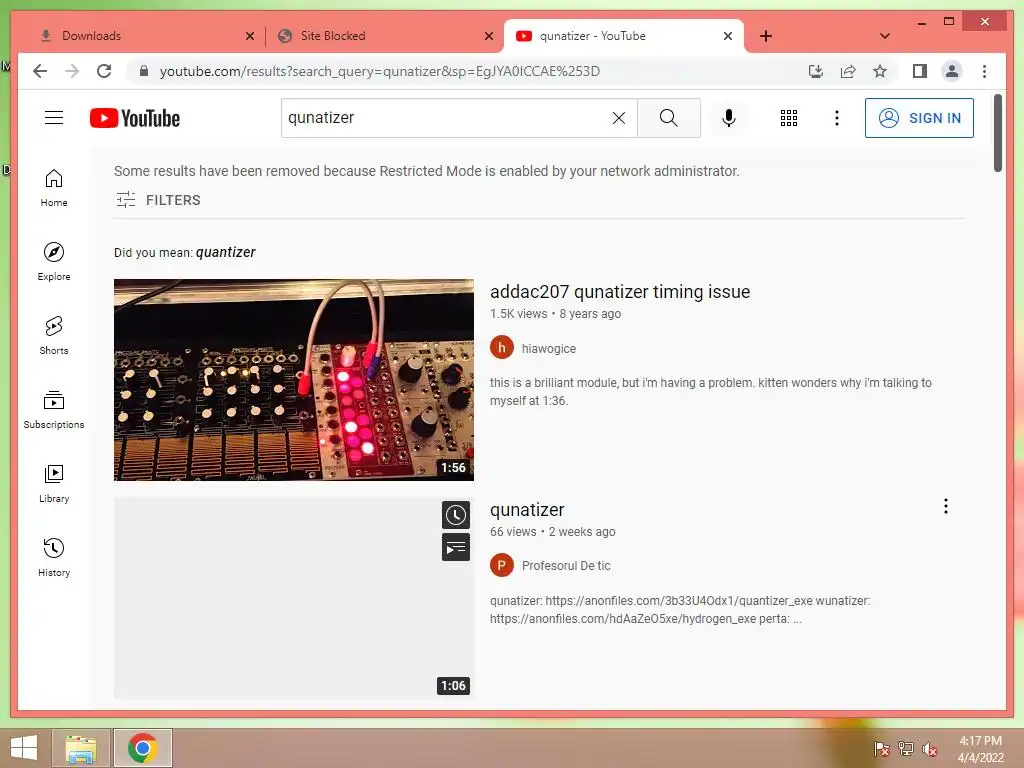Click the YouTube logo
This screenshot has height=768, width=1024.
tap(135, 118)
